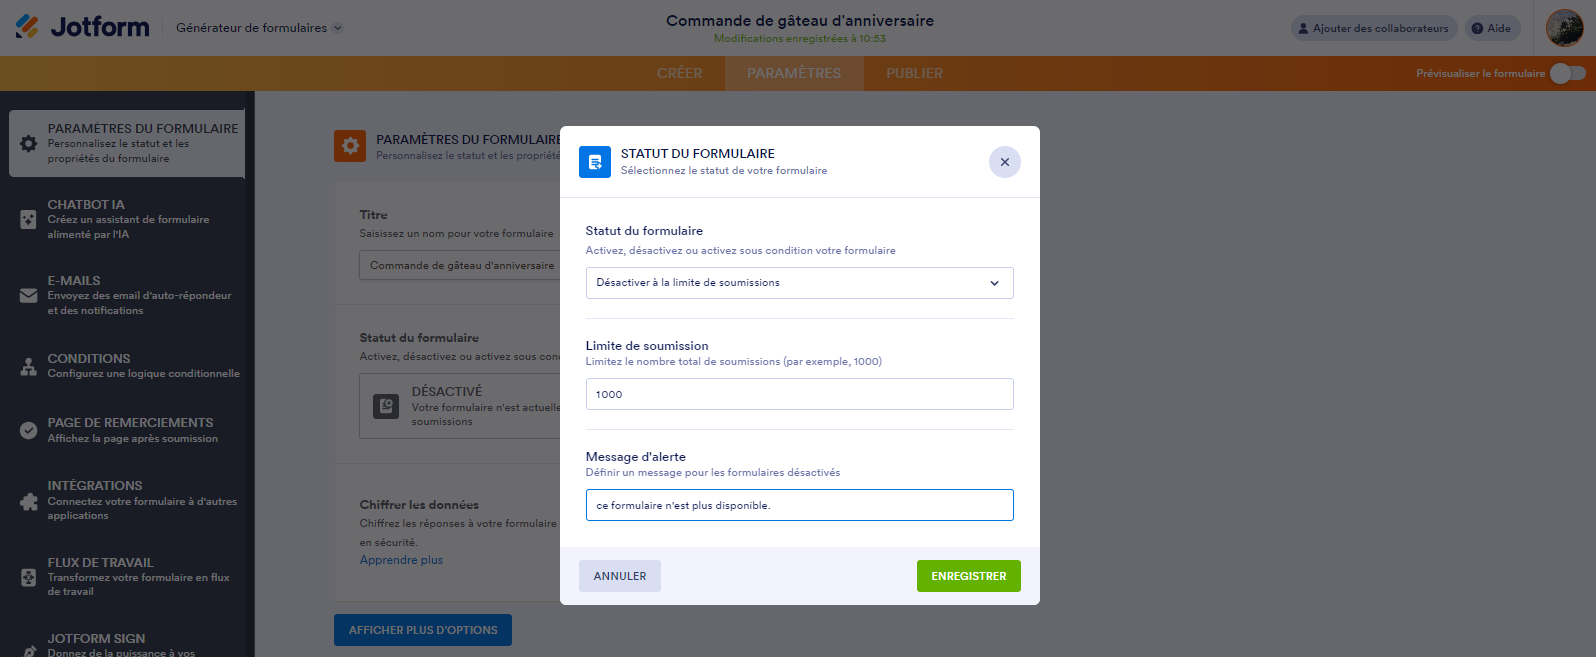Expand the Générateur de formulaires menu
Viewport: 1596px width, 657px height.
[x=259, y=28]
